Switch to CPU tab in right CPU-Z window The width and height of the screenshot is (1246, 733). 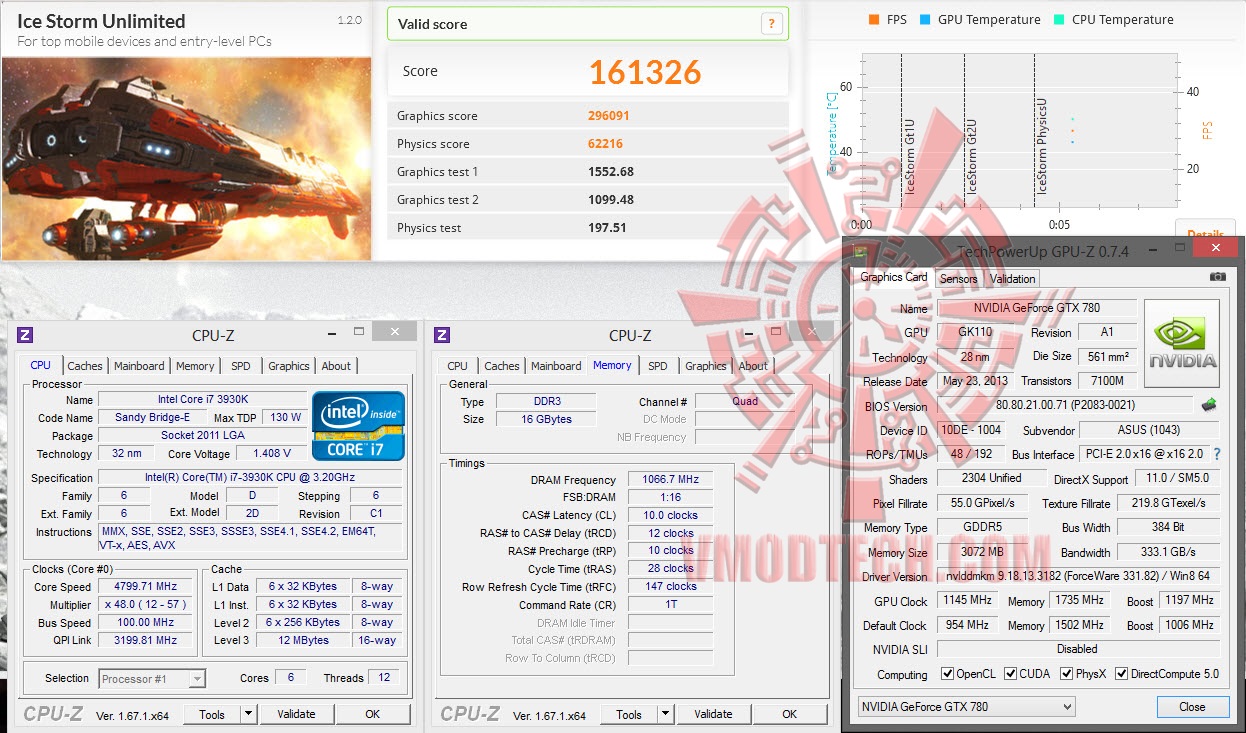[457, 366]
